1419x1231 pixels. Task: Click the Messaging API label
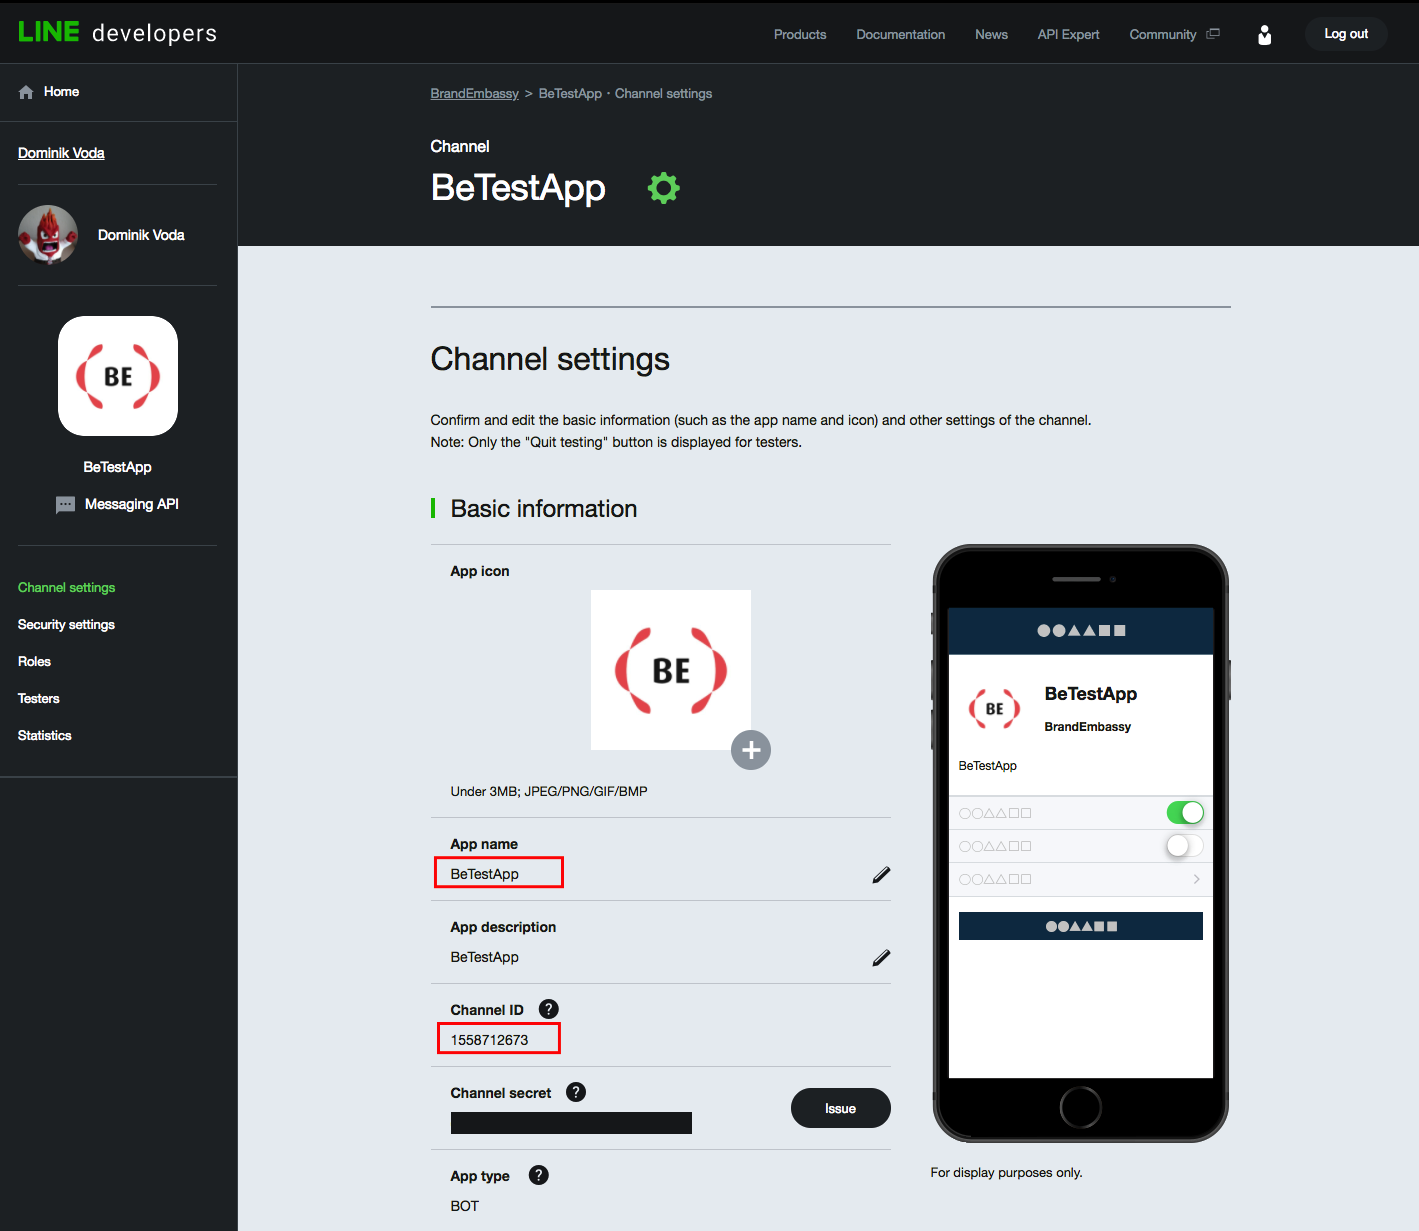click(x=132, y=504)
